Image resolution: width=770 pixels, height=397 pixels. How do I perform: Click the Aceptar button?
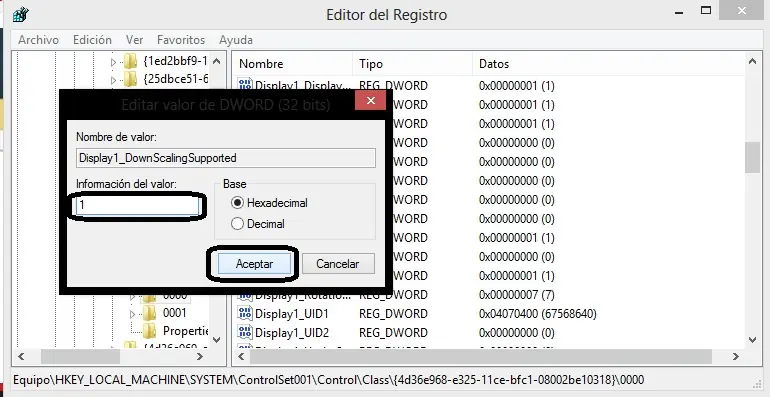pyautogui.click(x=254, y=264)
